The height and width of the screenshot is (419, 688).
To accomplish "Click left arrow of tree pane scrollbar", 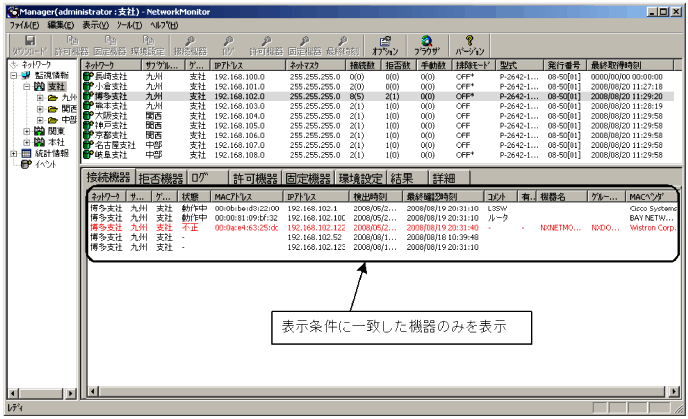I will click(14, 393).
